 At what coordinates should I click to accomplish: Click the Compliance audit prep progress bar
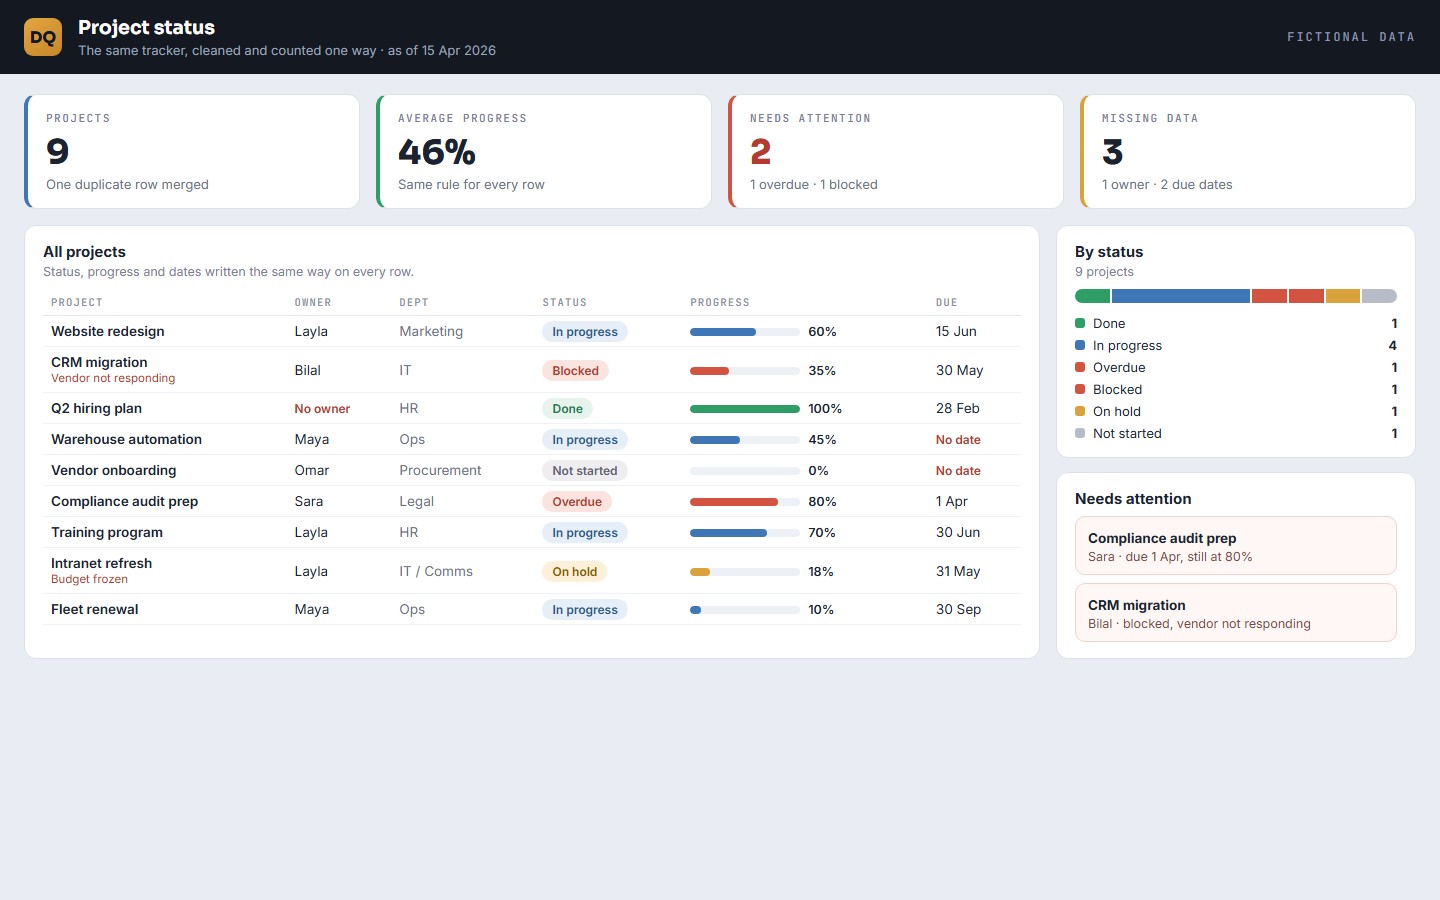coord(745,502)
